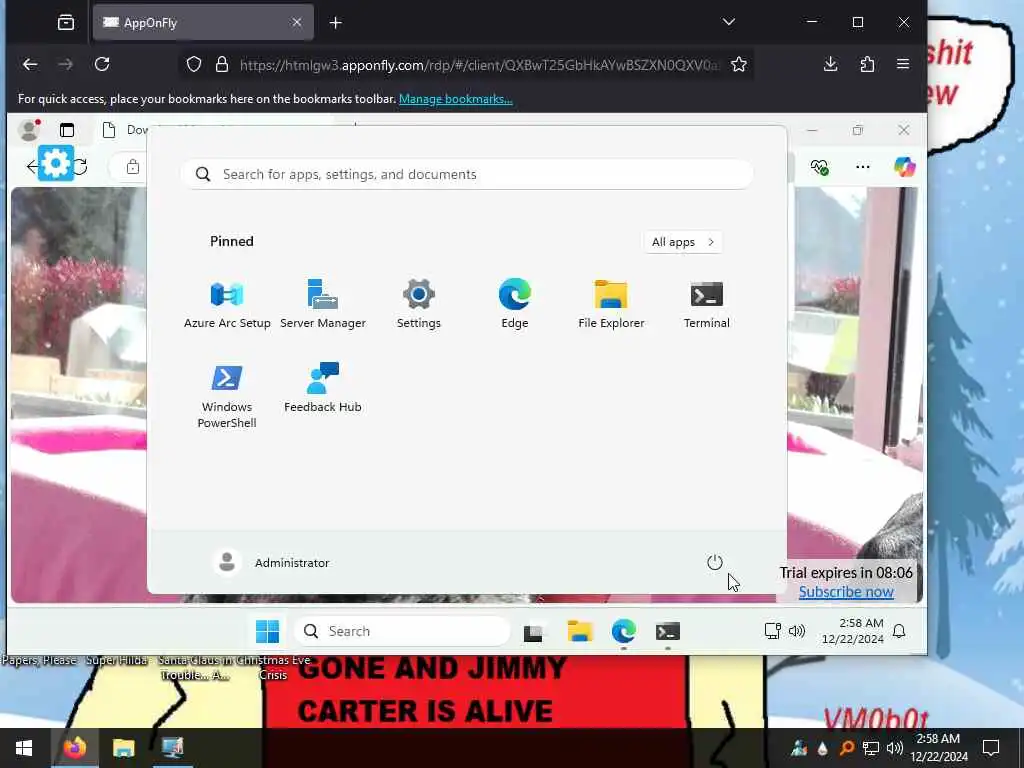Image resolution: width=1024 pixels, height=768 pixels.
Task: Open Papers, Please desktop shortcut
Action: click(x=38, y=660)
